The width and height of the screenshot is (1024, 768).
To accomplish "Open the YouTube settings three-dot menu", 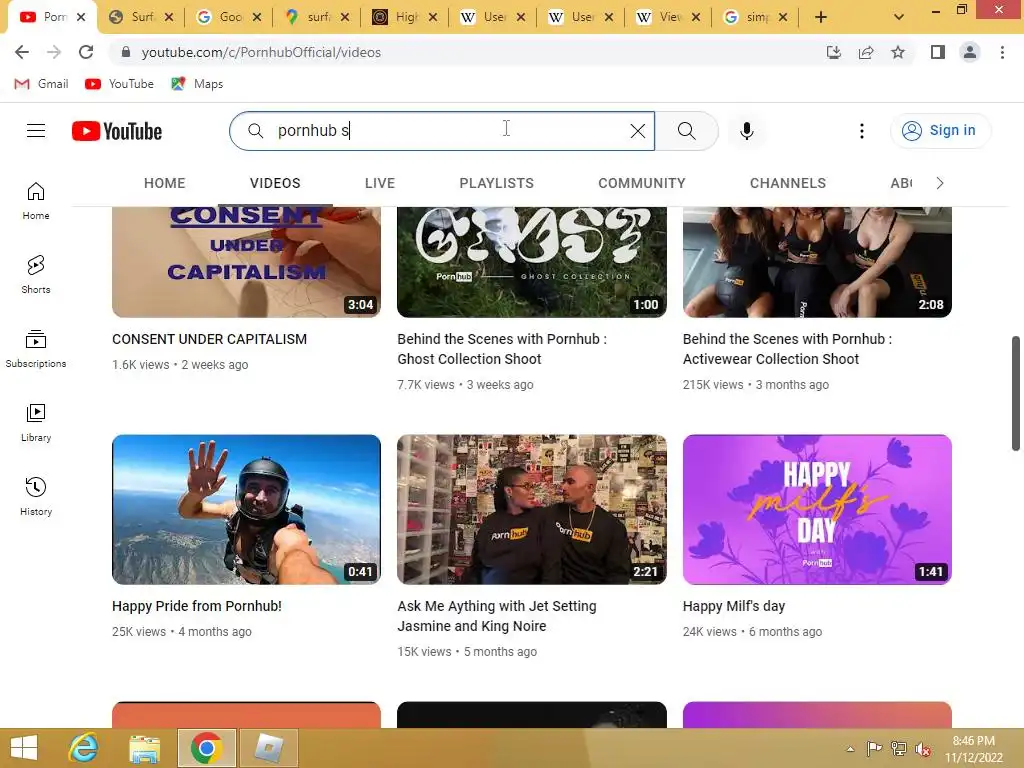I will pos(861,131).
